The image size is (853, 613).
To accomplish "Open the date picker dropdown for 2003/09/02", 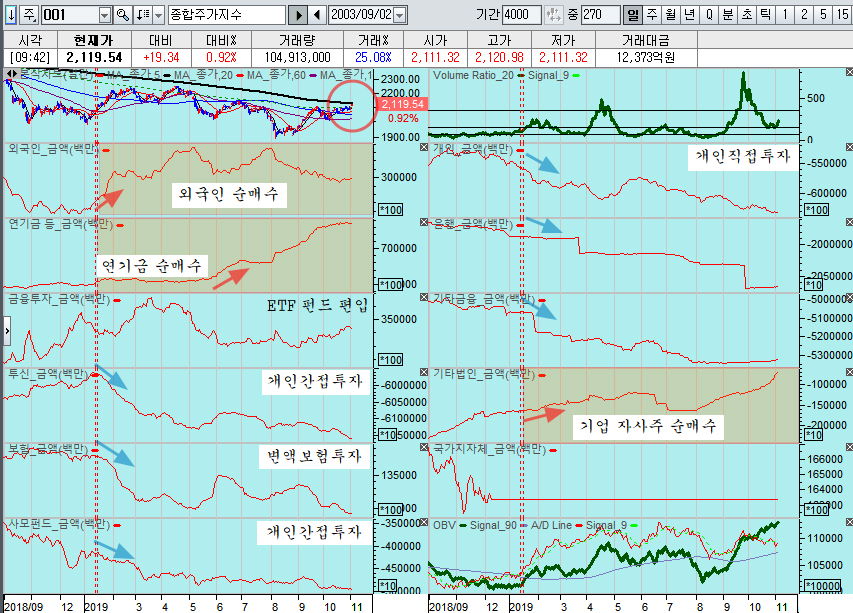I will click(x=400, y=16).
